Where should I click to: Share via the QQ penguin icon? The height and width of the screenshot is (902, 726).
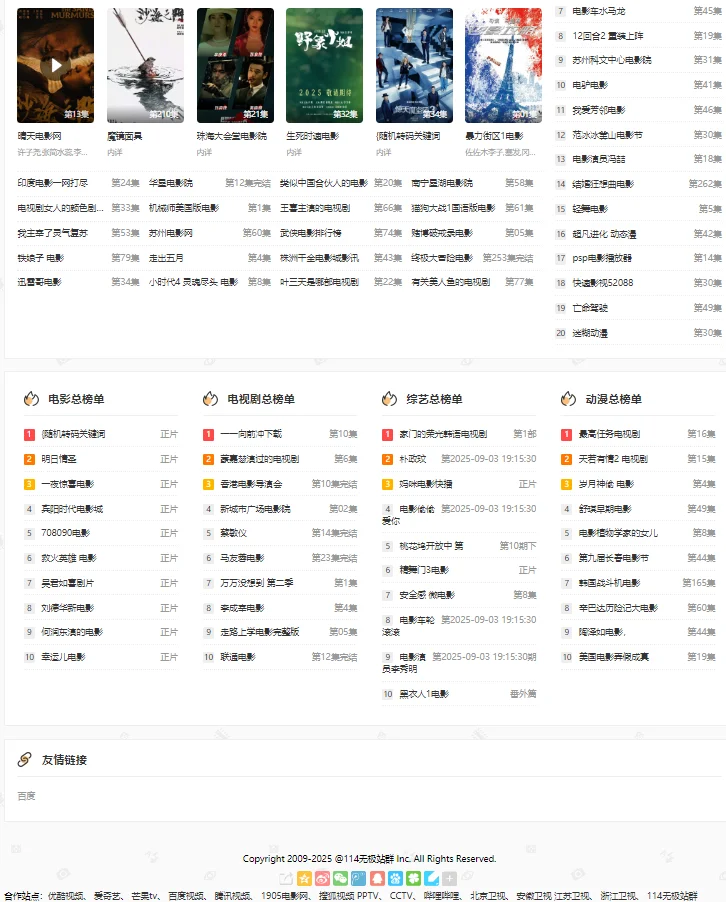[x=377, y=878]
